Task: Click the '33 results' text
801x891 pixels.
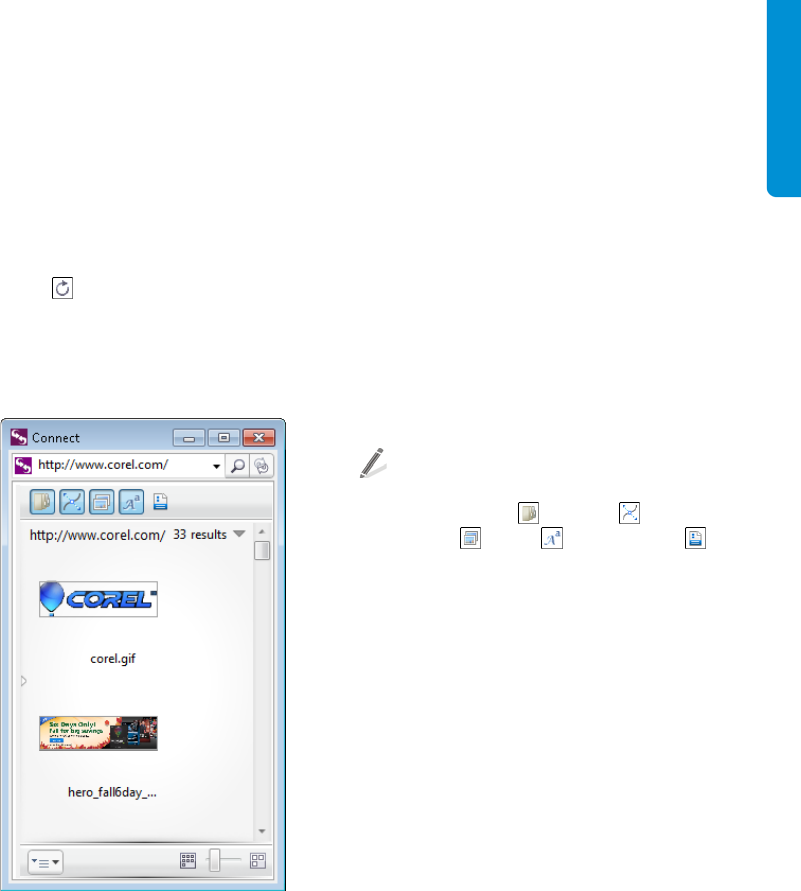Action: pyautogui.click(x=200, y=535)
